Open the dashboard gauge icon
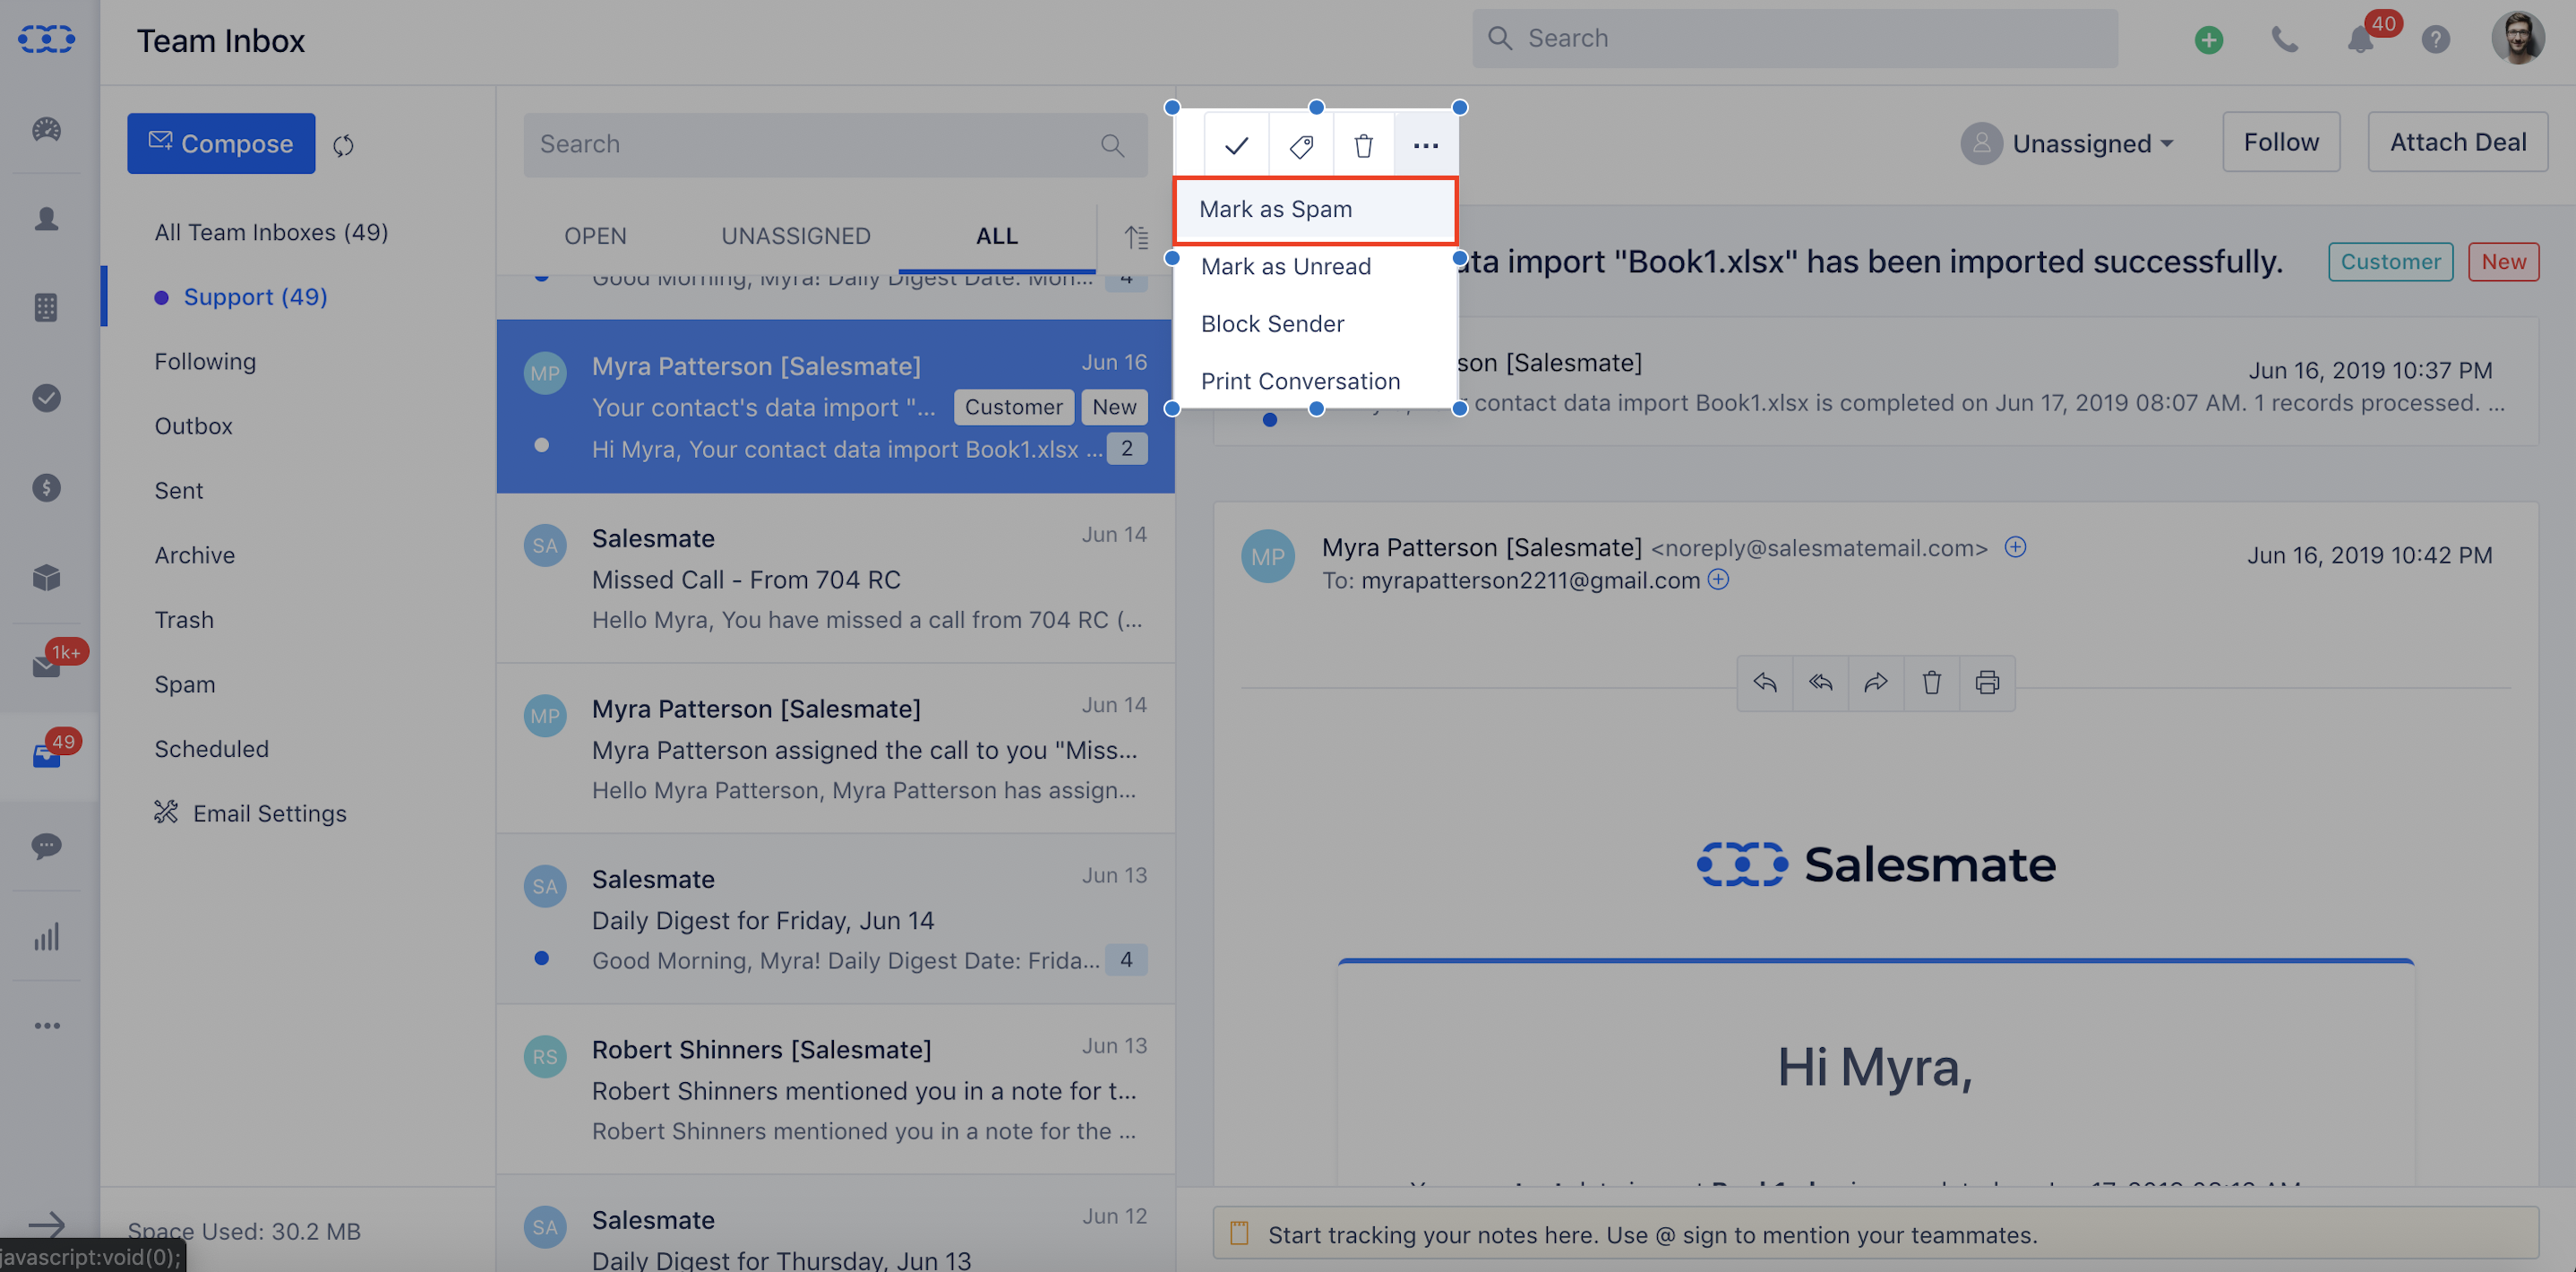The height and width of the screenshot is (1272, 2576). [x=46, y=129]
